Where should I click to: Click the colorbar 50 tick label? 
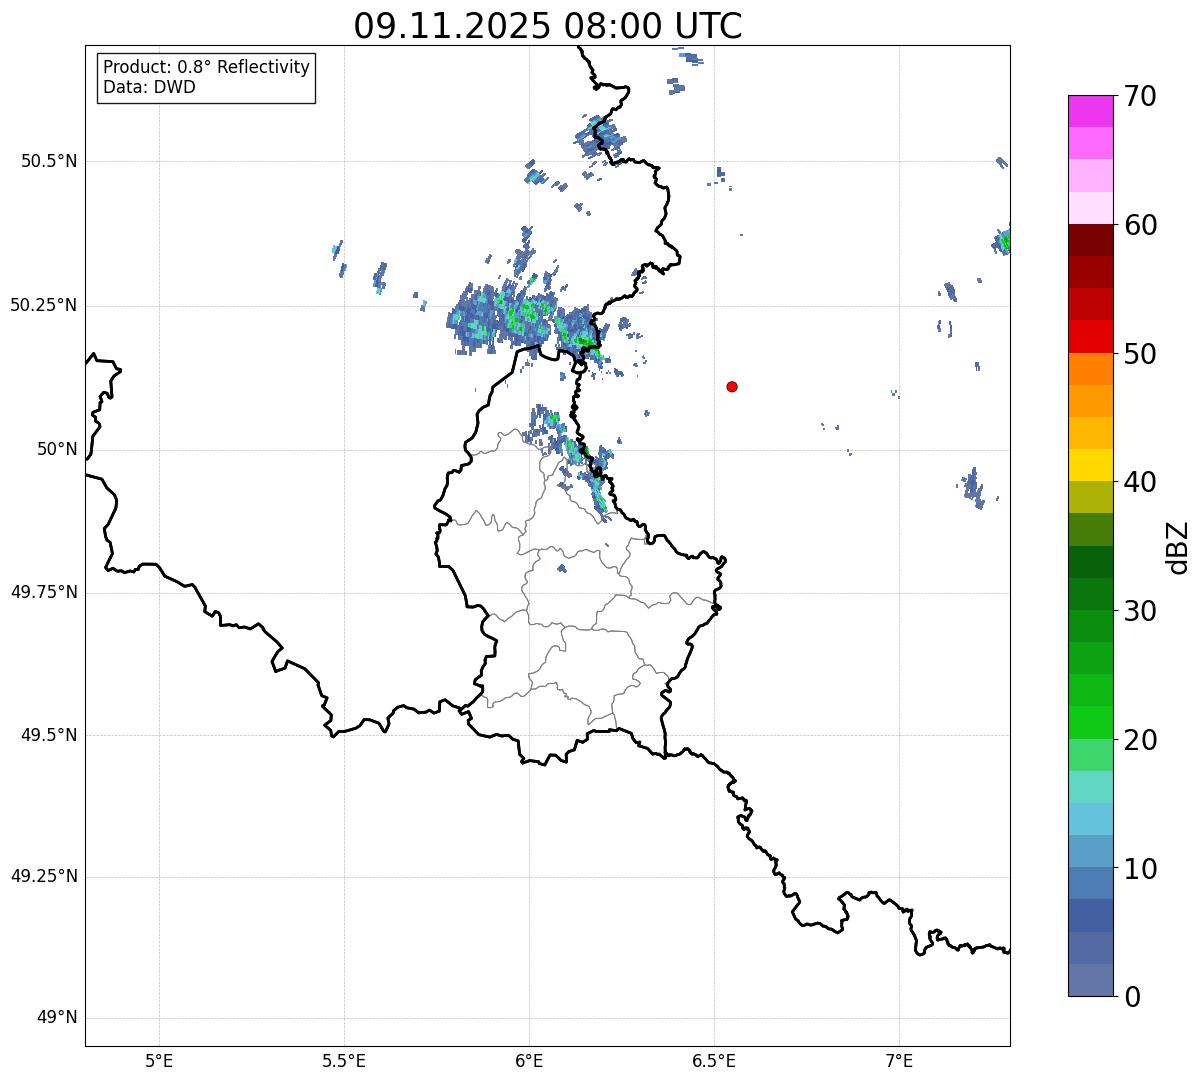coord(1140,354)
